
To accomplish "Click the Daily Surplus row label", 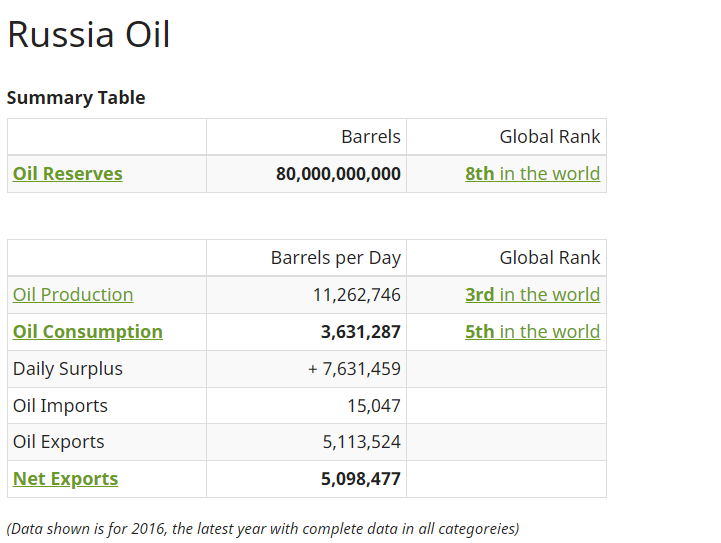I will (68, 369).
